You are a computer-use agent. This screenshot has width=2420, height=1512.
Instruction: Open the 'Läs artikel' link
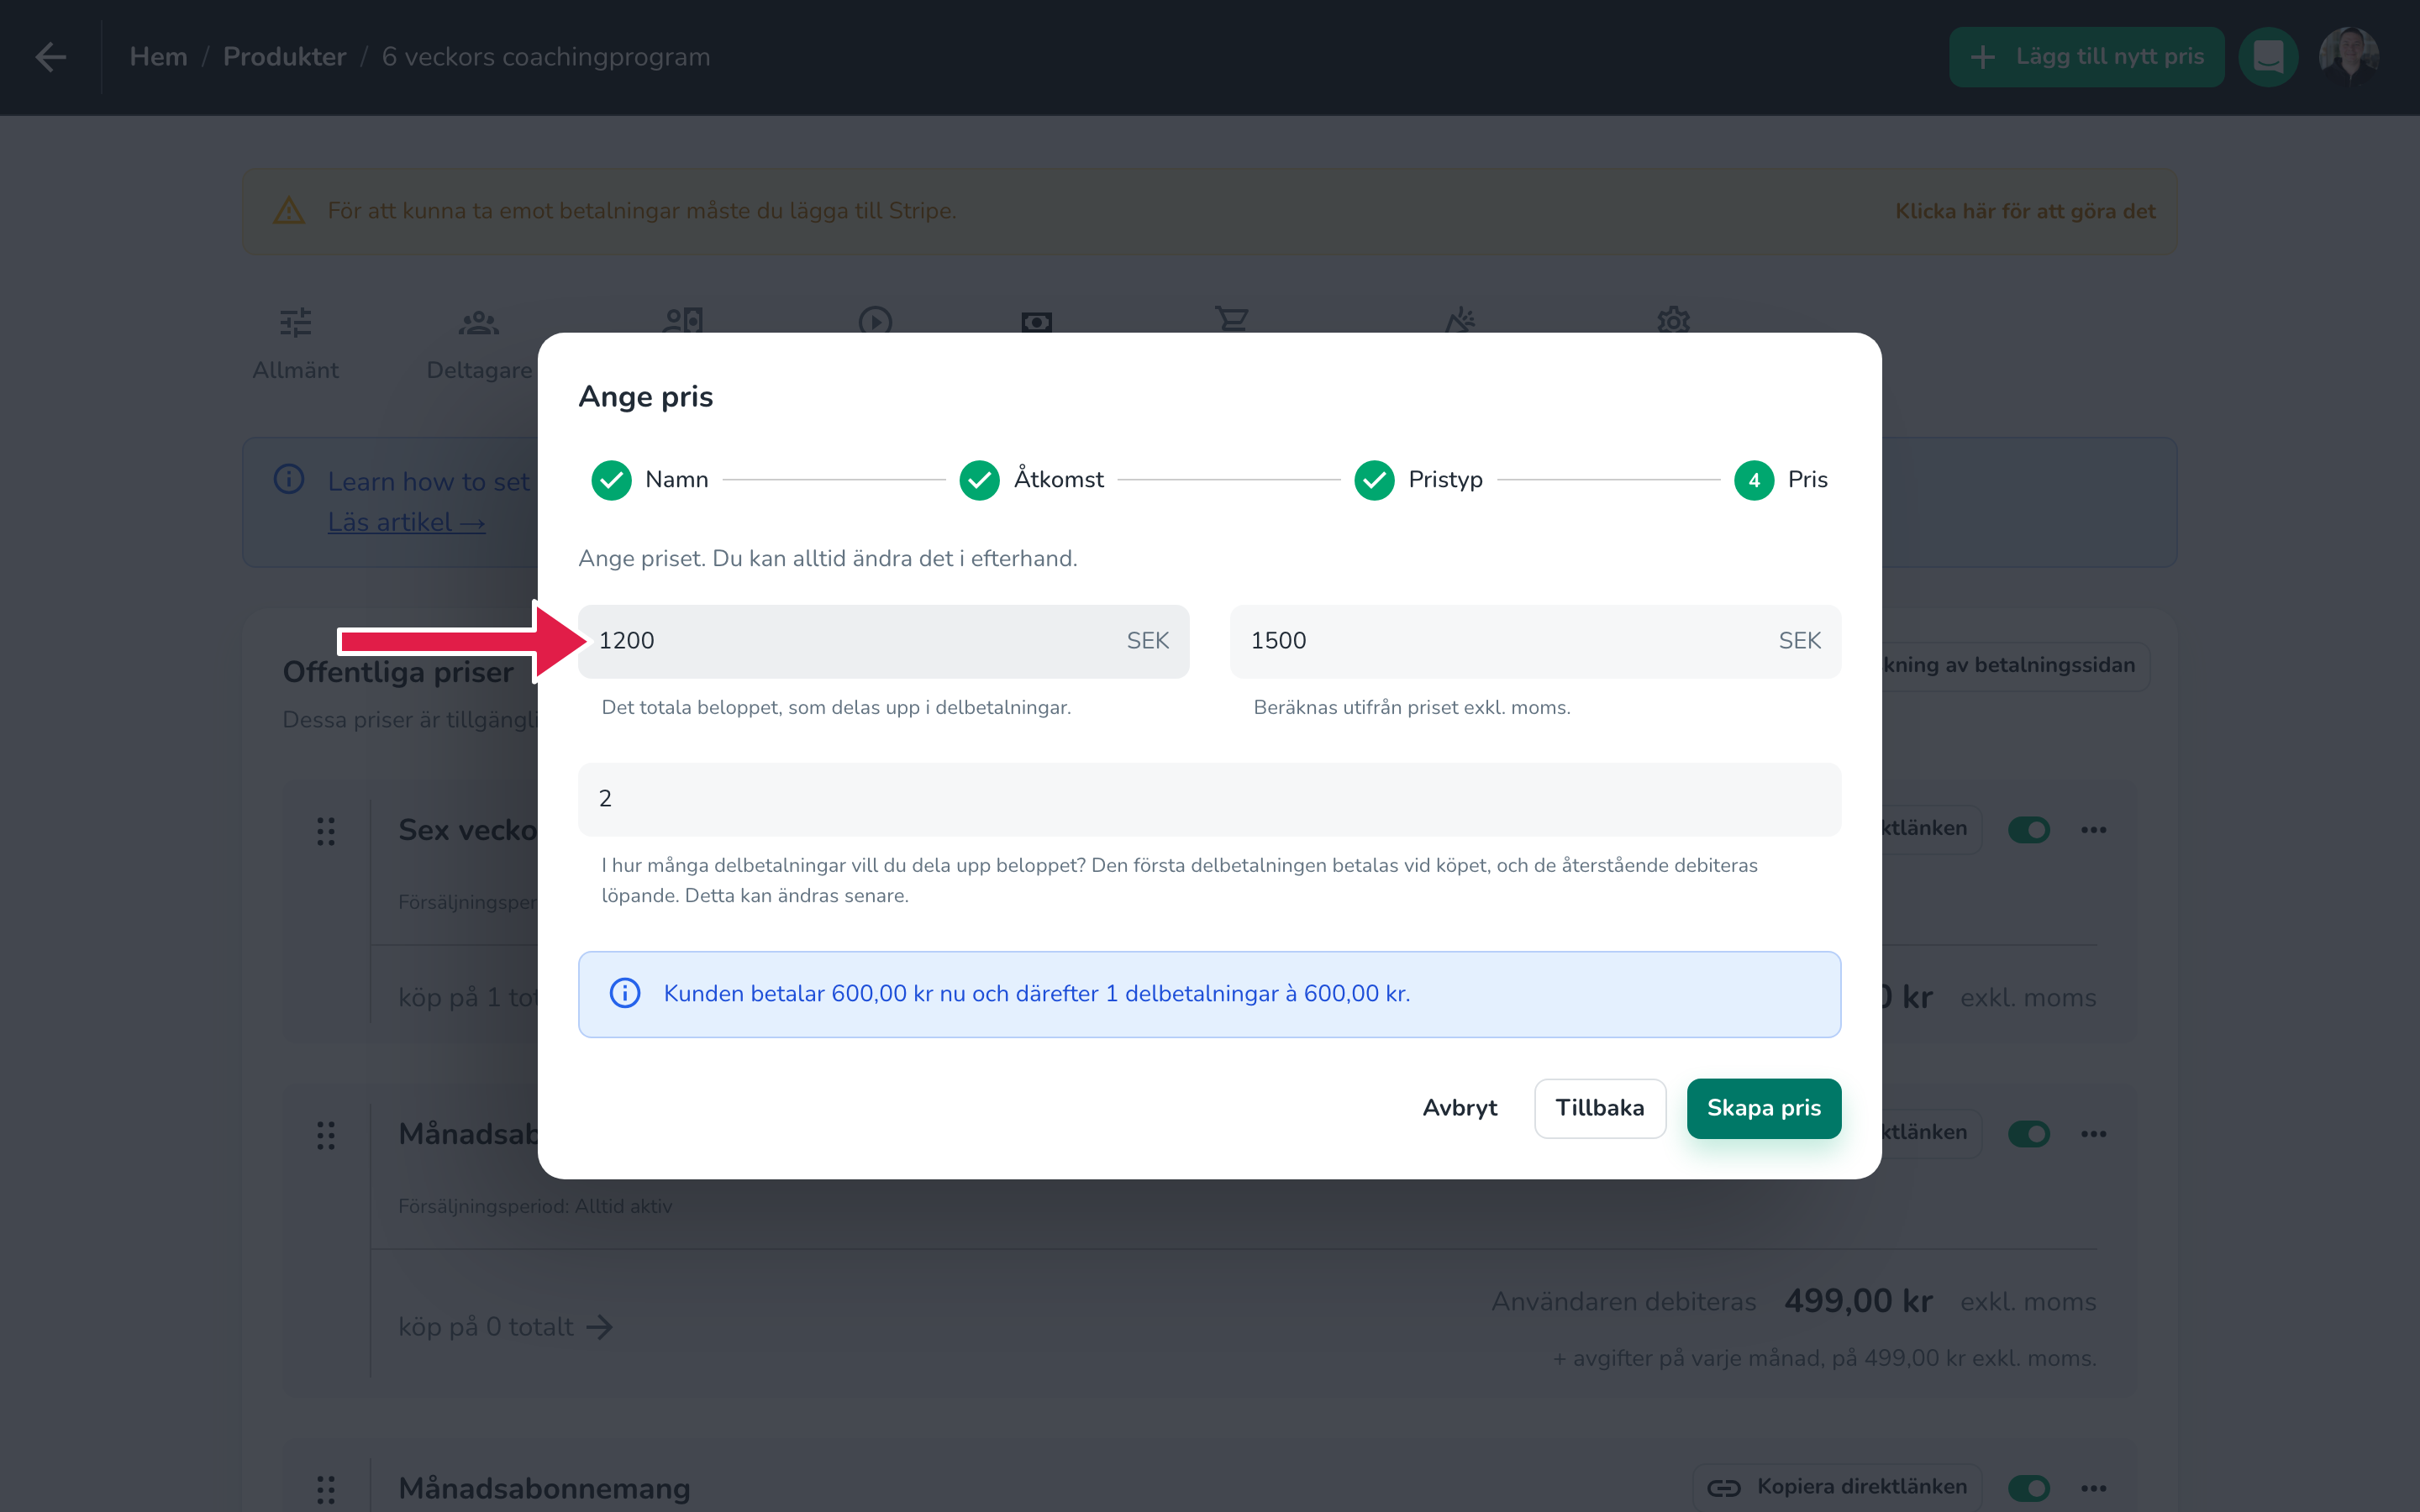point(406,522)
